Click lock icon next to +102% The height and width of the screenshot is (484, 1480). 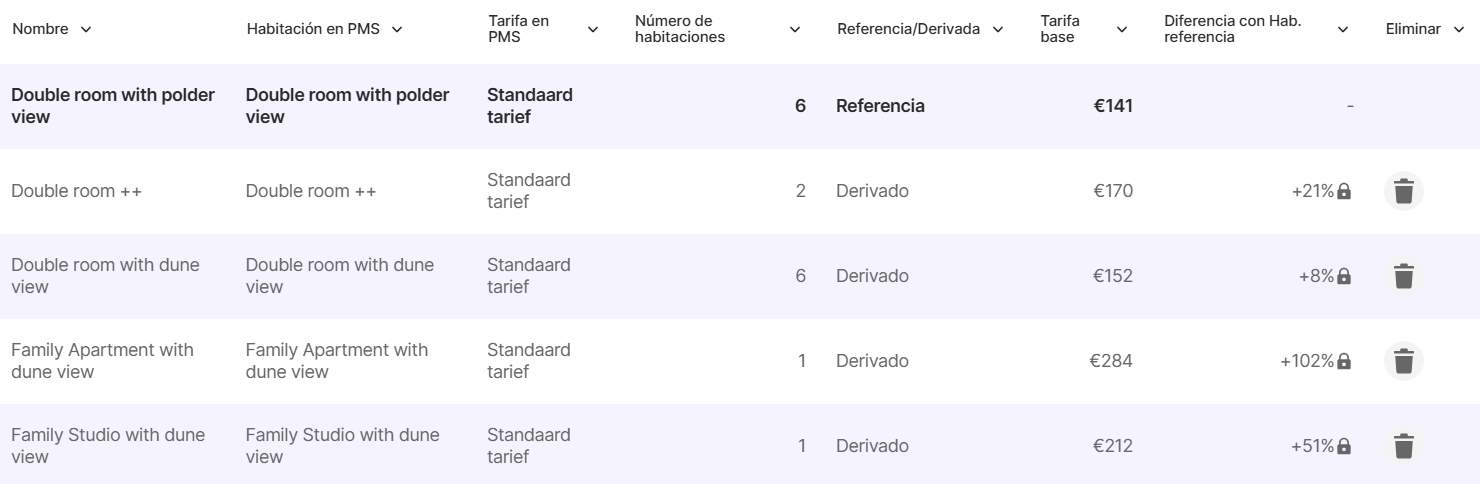tap(1344, 361)
